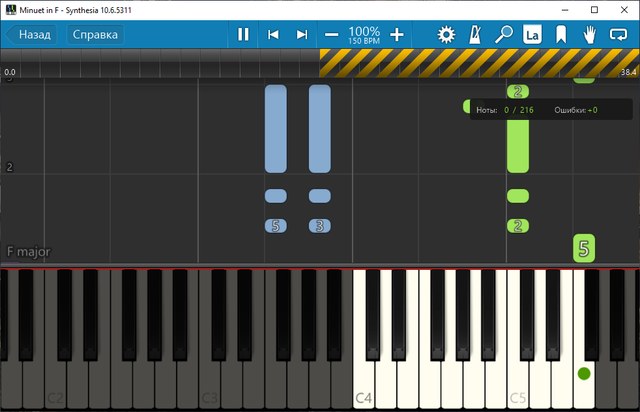
Task: Click the Synthesia app icon in title bar
Action: point(11,10)
